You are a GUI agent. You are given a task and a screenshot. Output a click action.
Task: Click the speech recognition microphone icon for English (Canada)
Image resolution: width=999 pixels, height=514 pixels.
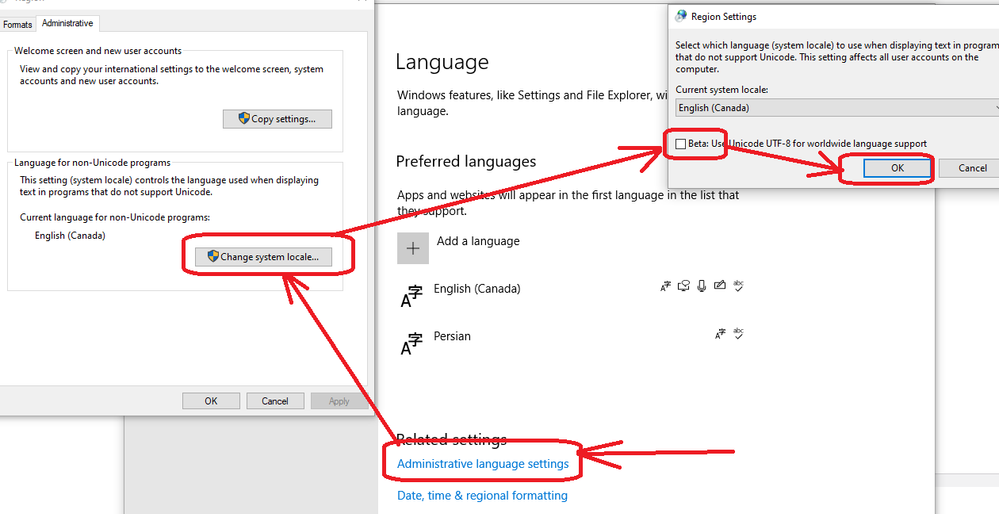pyautogui.click(x=701, y=286)
